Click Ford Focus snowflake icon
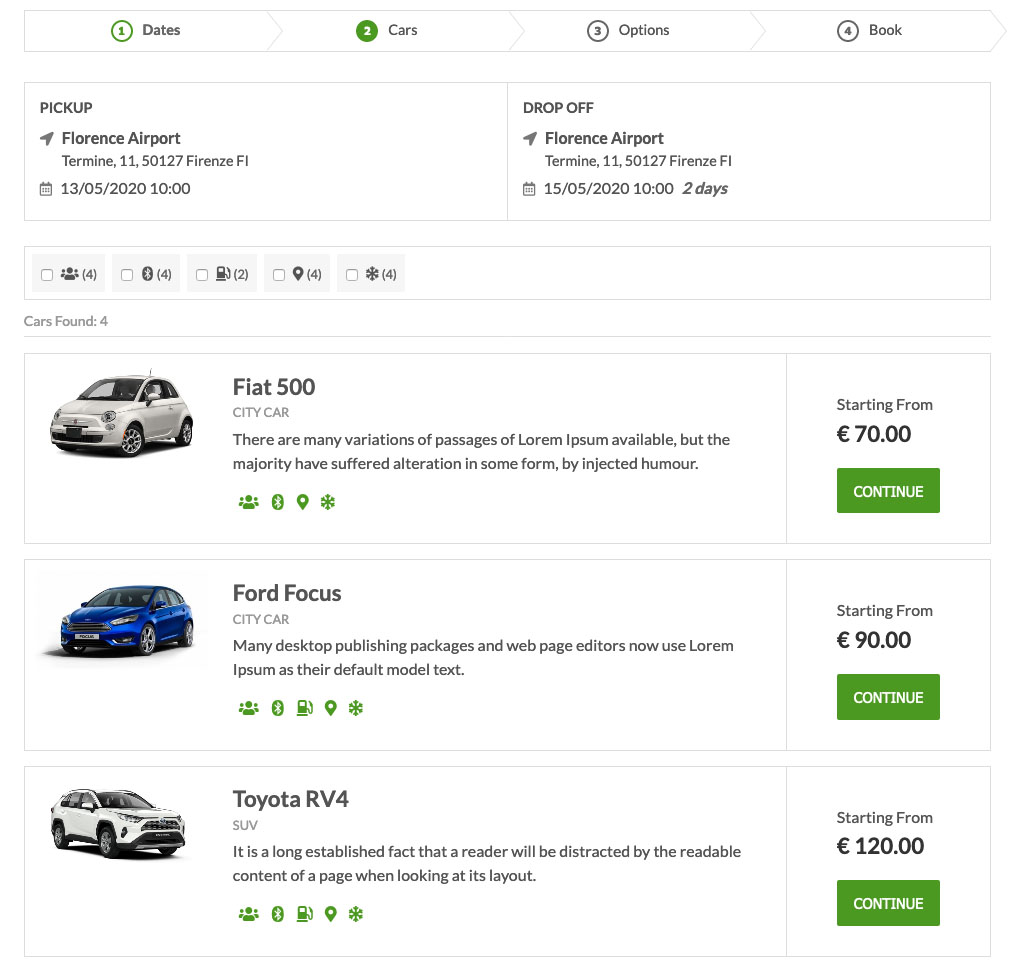 tap(355, 708)
